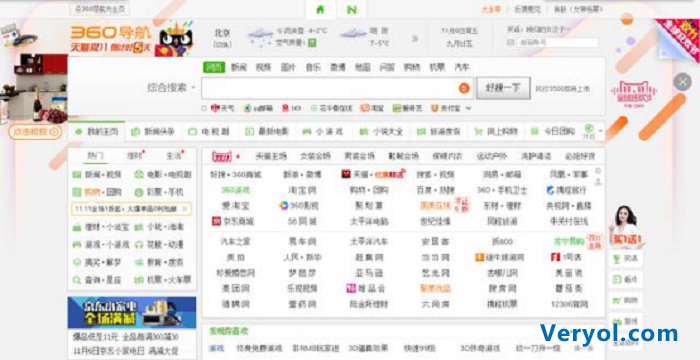Click the user icon at site grid edge
The width and height of the screenshot is (700, 360).
pos(598,181)
